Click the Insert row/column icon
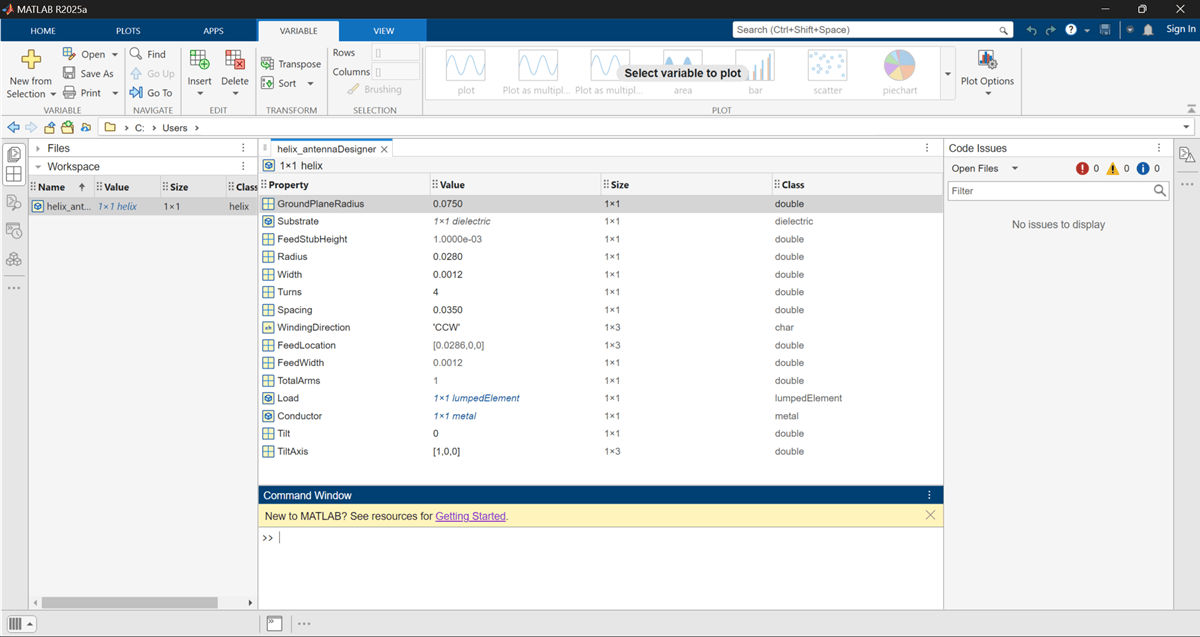The height and width of the screenshot is (637, 1200). 199,60
